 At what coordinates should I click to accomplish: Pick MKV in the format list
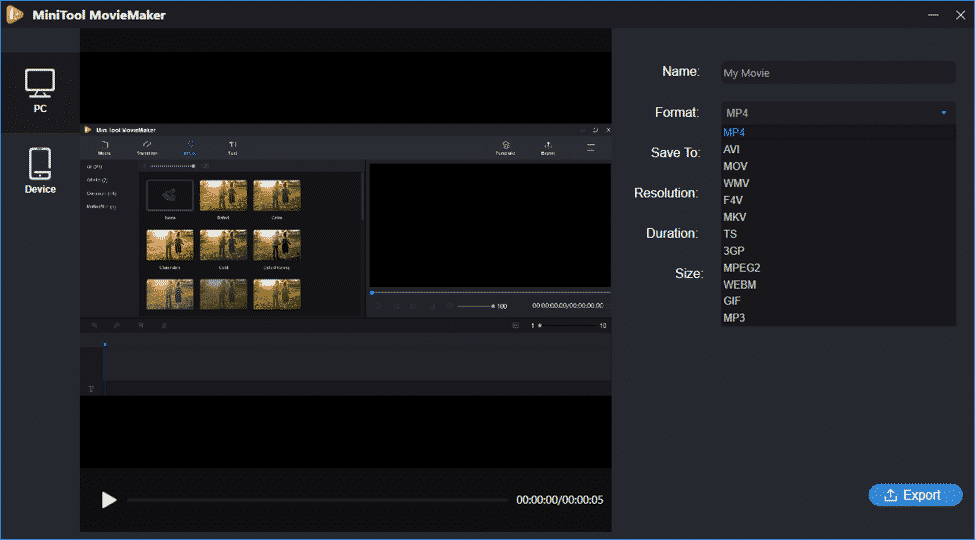(838, 217)
